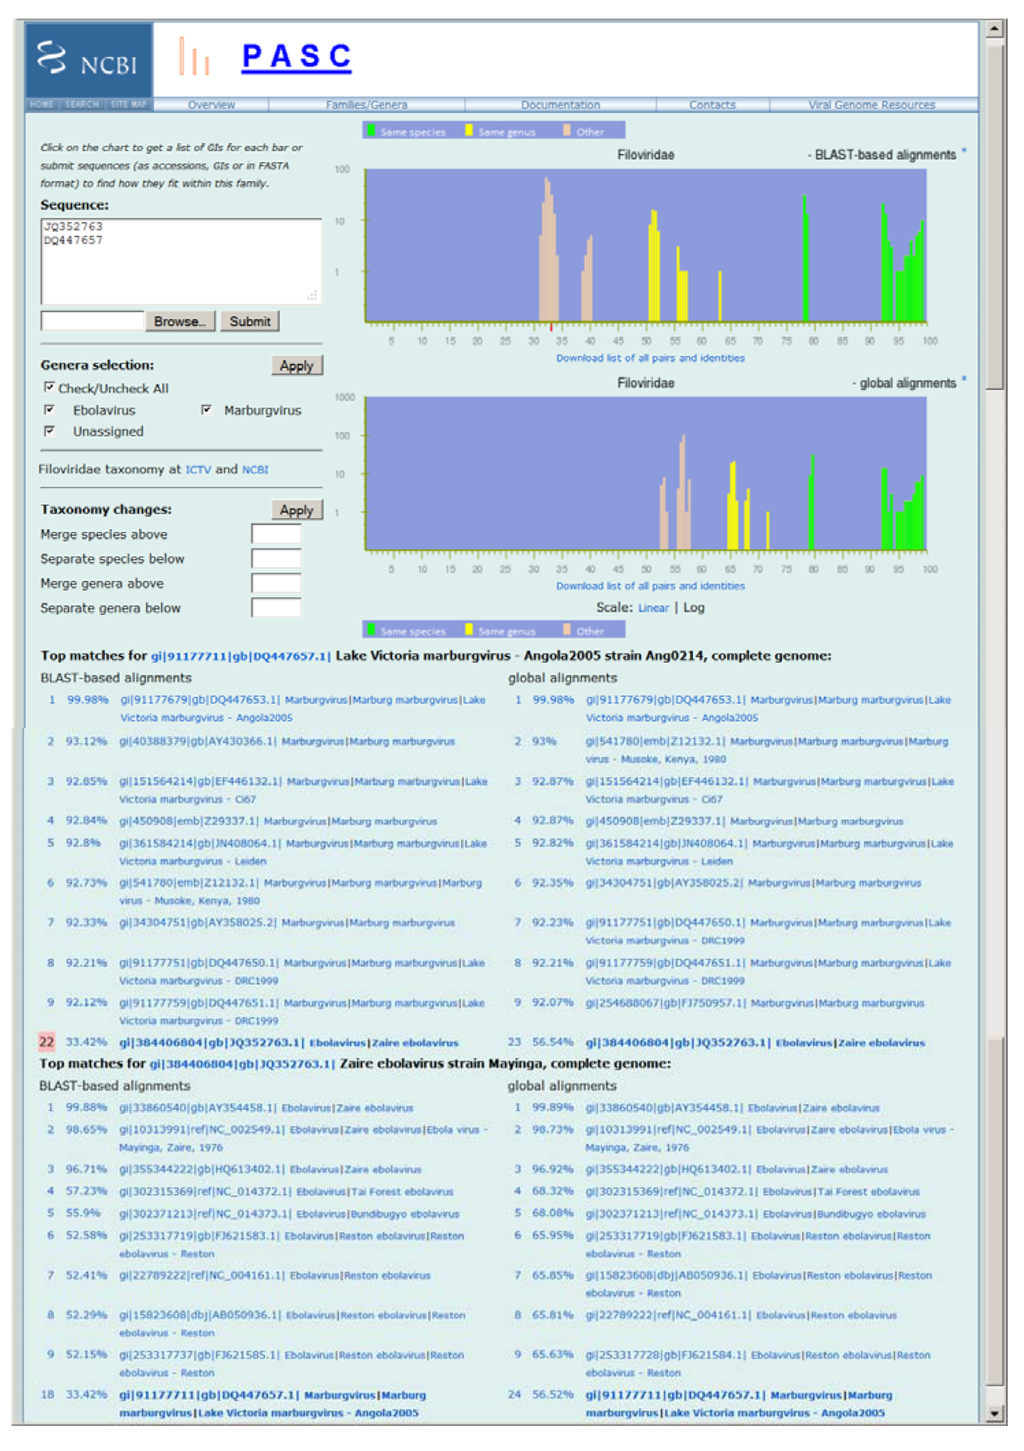
Task: Click Apply next to Taxonomy changes
Action: pos(297,510)
